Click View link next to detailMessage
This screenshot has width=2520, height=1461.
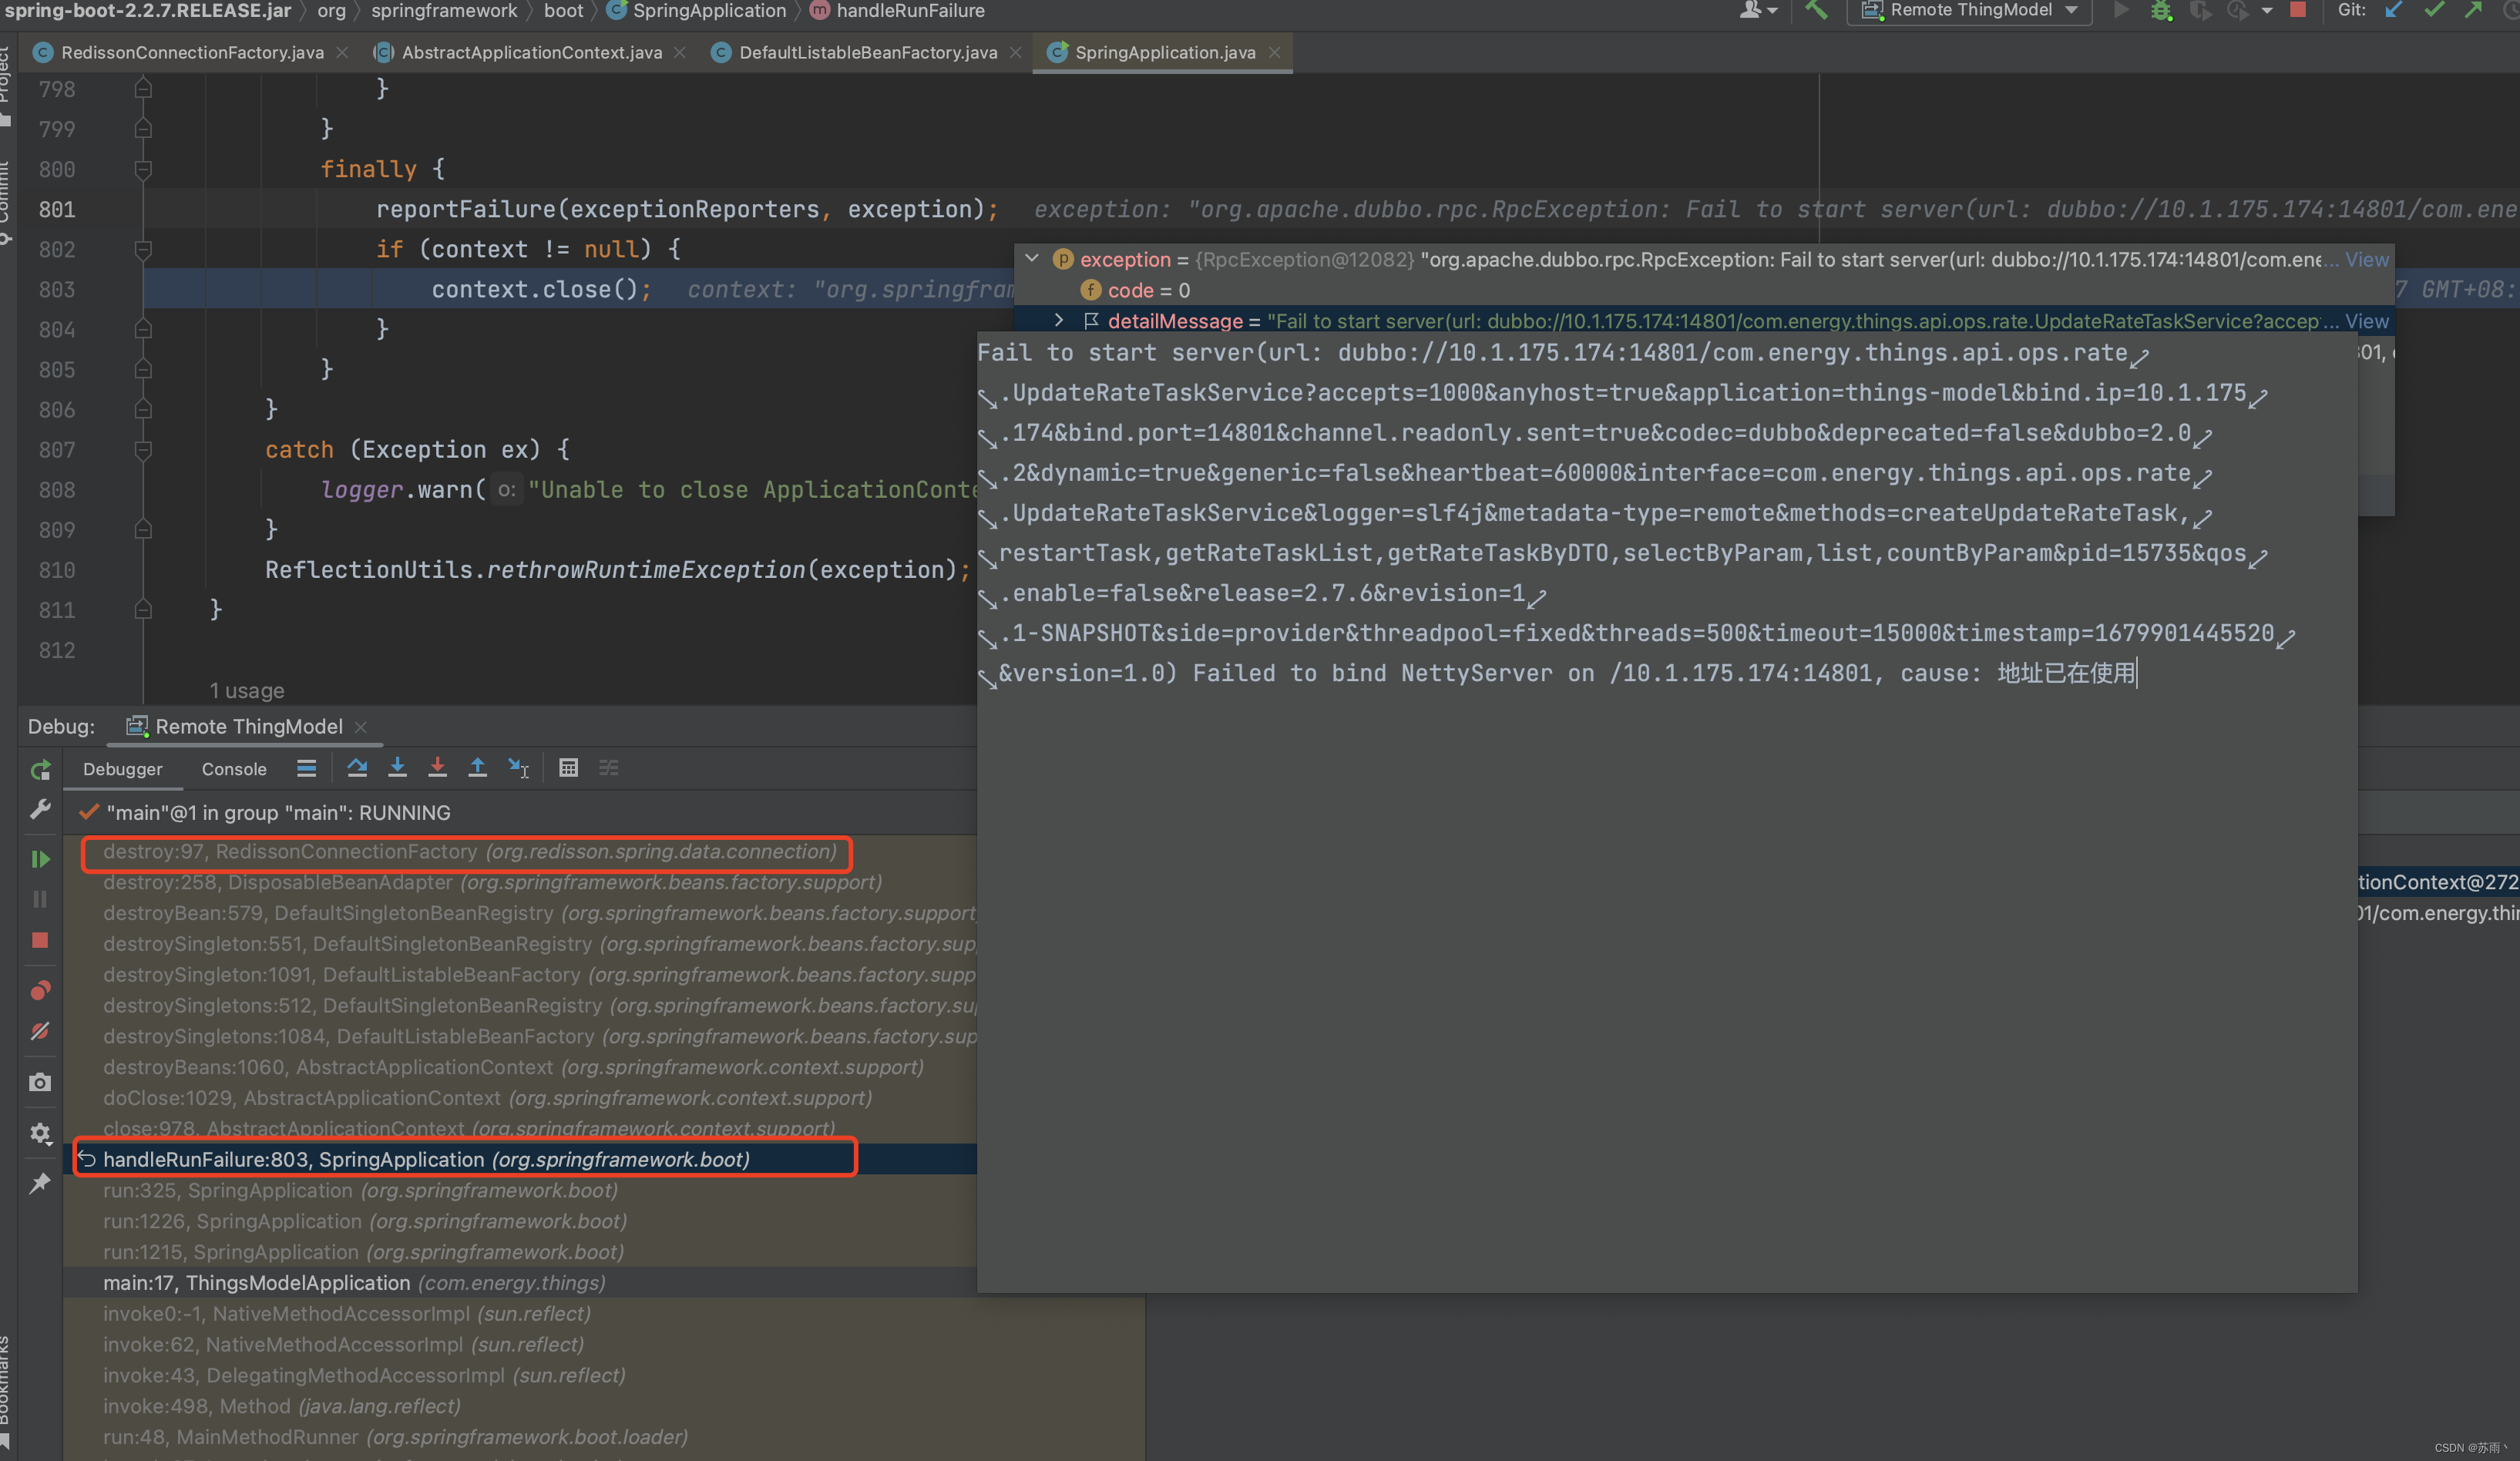[x=2366, y=321]
